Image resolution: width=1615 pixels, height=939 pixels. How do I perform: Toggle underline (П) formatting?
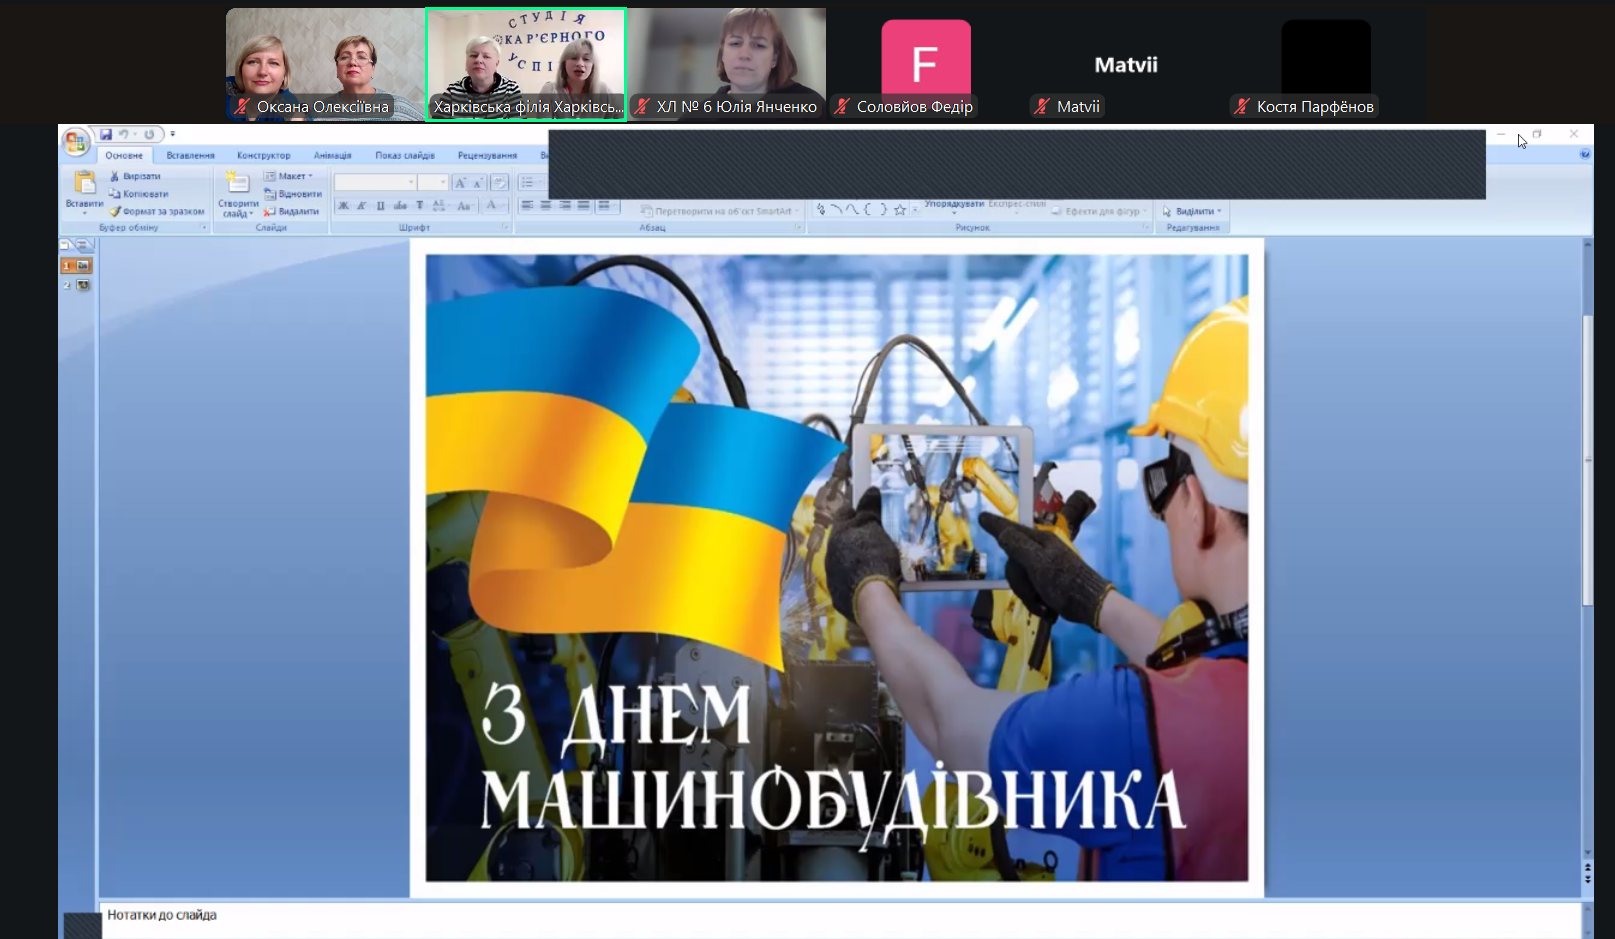380,206
